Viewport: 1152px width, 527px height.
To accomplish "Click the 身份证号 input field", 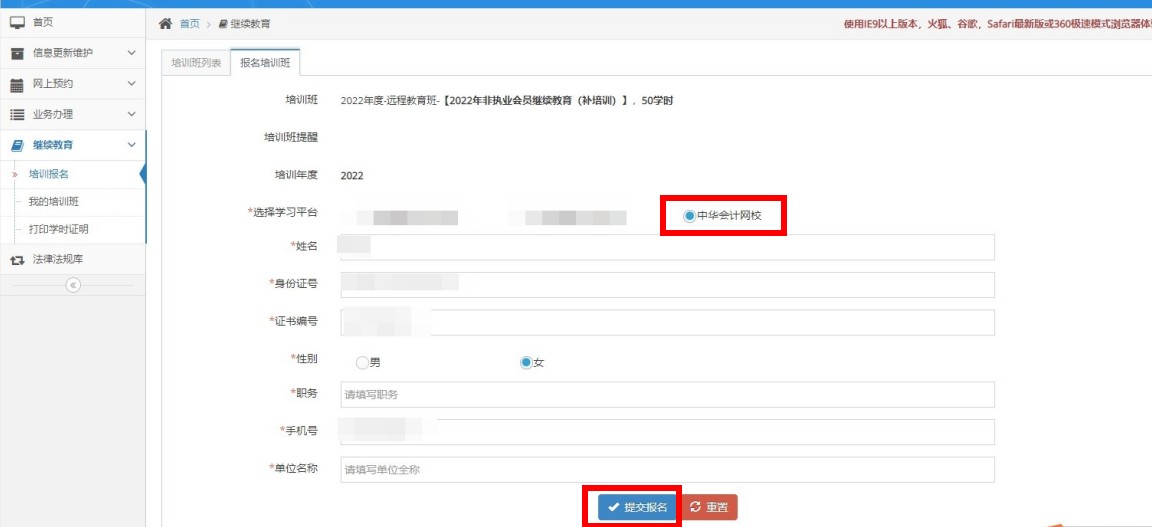I will coord(667,285).
